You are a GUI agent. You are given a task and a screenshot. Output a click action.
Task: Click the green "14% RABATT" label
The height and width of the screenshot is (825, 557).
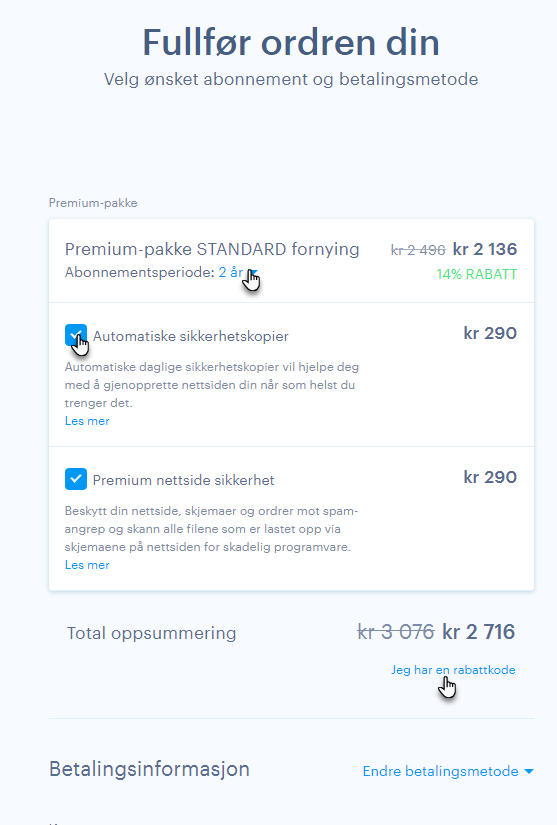(477, 274)
